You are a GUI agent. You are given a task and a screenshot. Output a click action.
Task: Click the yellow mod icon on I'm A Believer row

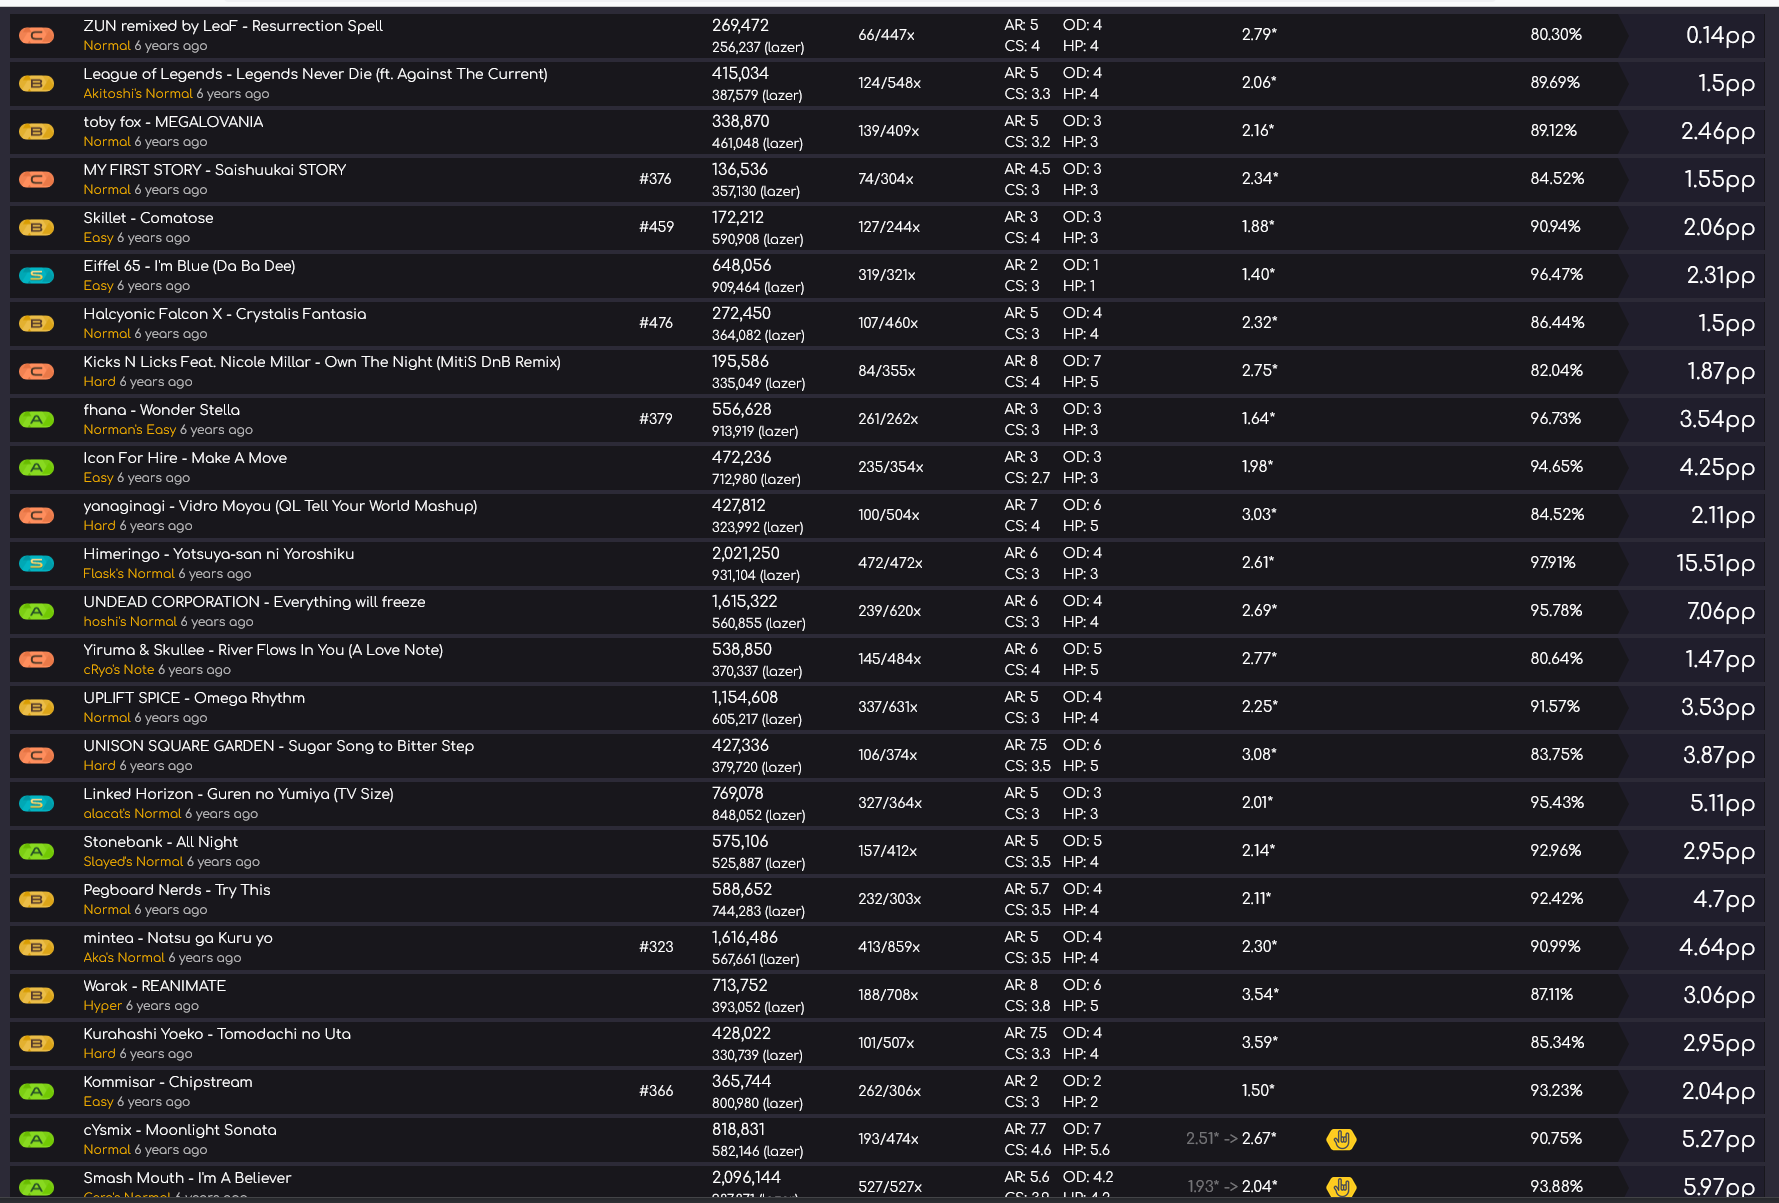(x=1341, y=1187)
